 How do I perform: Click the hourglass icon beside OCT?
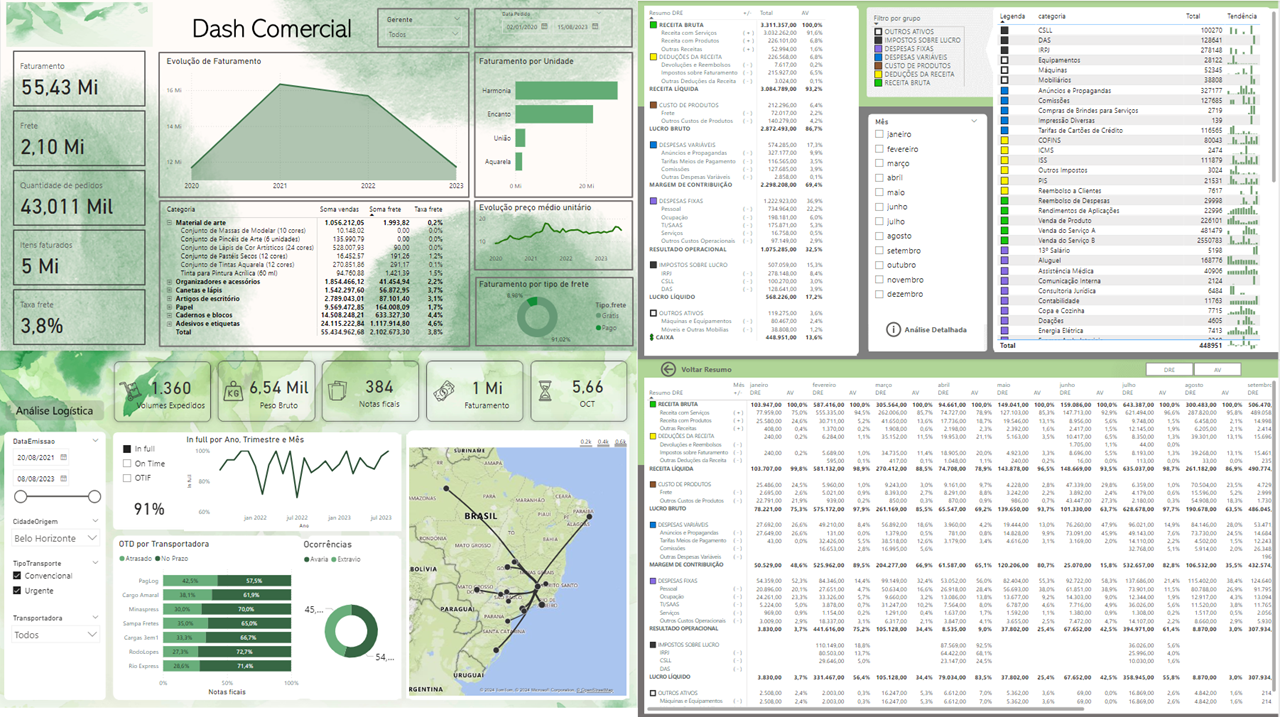[x=544, y=388]
